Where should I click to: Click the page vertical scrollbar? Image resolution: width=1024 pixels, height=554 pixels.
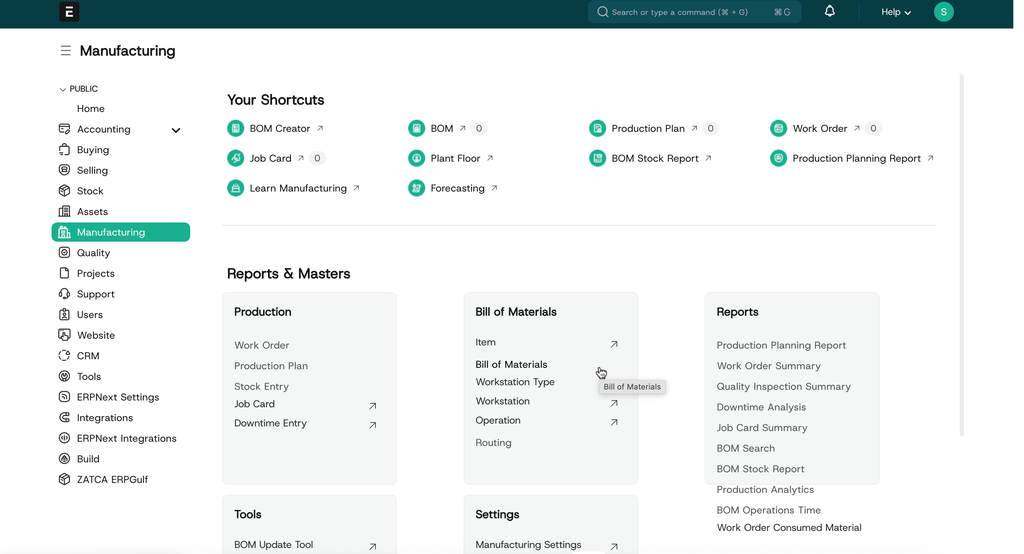(x=961, y=255)
